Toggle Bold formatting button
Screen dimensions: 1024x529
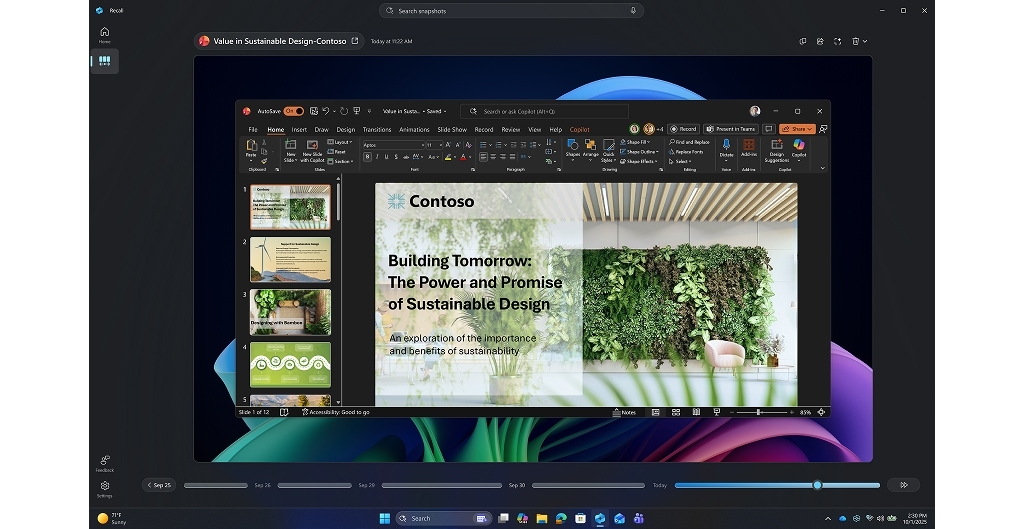[x=368, y=157]
